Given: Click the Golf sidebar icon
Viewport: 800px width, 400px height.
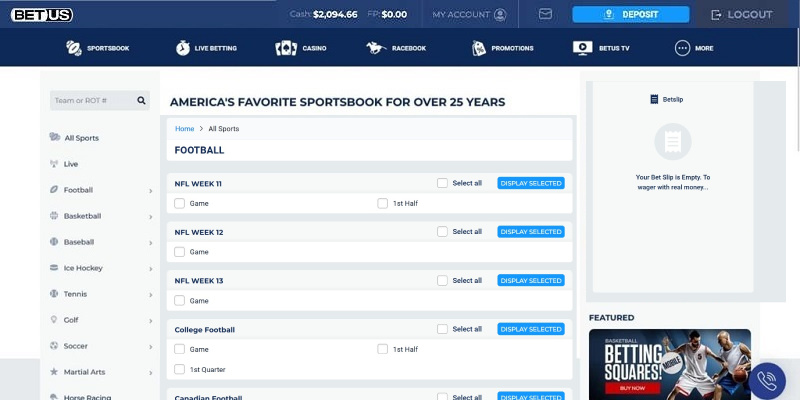Looking at the screenshot, I should click(x=54, y=319).
